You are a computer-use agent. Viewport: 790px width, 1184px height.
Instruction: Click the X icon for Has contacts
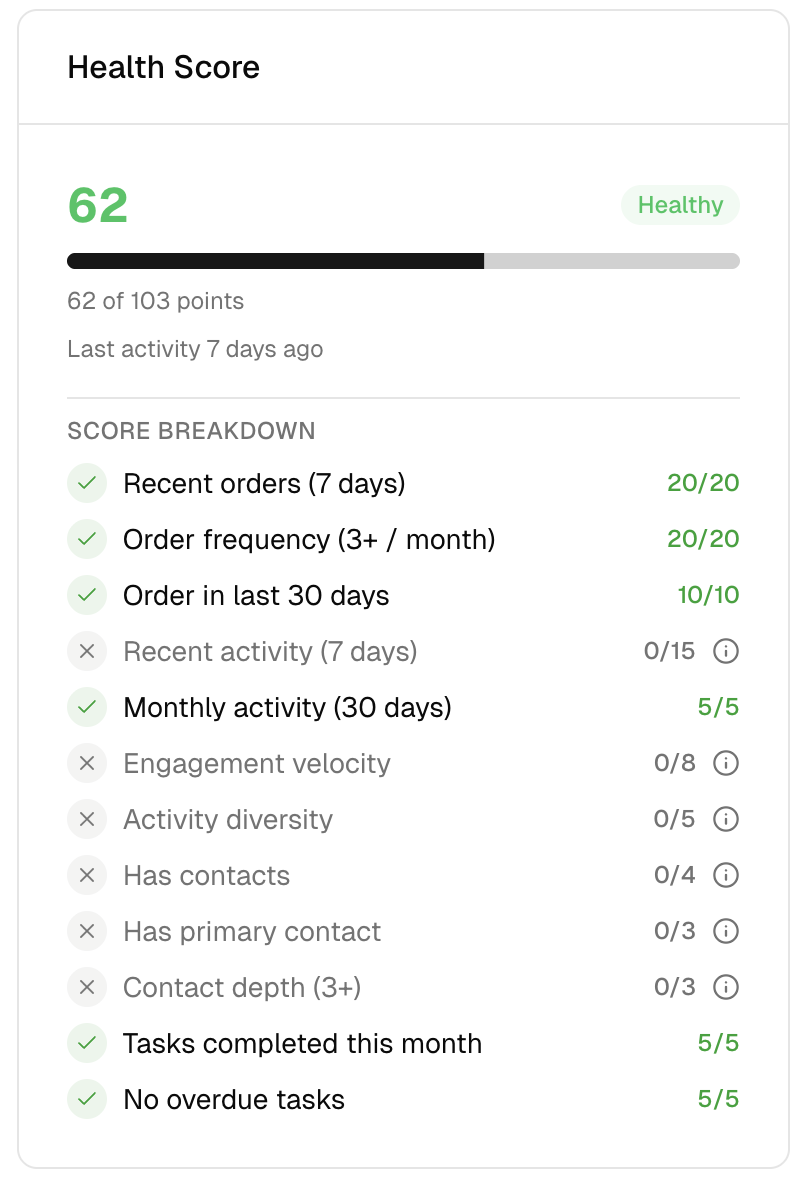(87, 875)
